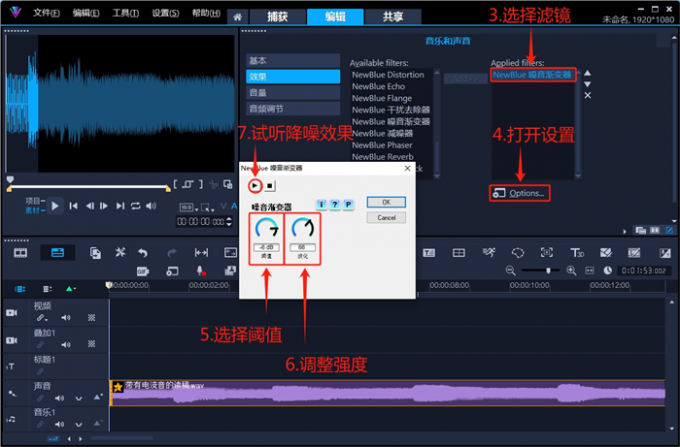Screen dimensions: 680x447
Task: Click the 'P' presets button in dialog
Action: pos(348,204)
